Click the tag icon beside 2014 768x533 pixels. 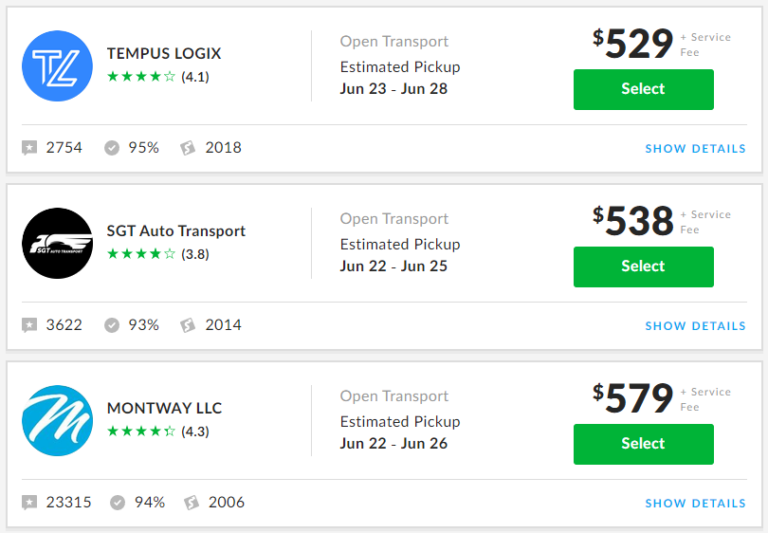188,325
